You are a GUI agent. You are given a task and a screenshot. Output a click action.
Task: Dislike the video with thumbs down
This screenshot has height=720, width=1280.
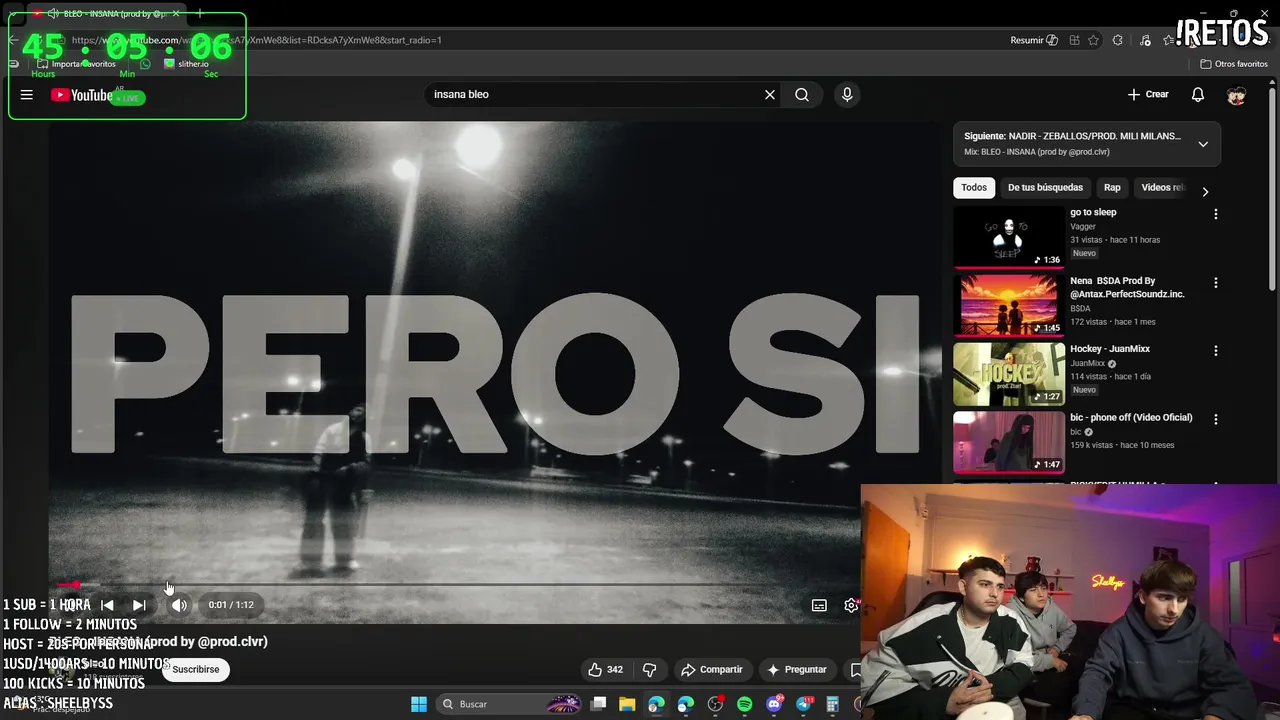[x=649, y=670]
